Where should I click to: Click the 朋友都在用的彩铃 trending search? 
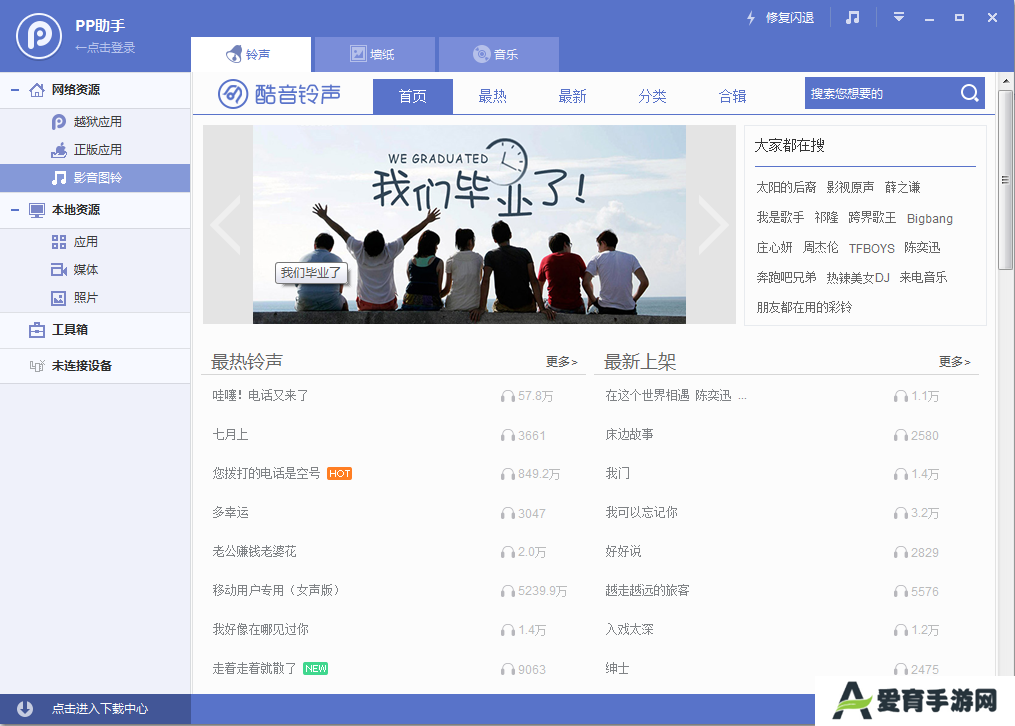804,307
